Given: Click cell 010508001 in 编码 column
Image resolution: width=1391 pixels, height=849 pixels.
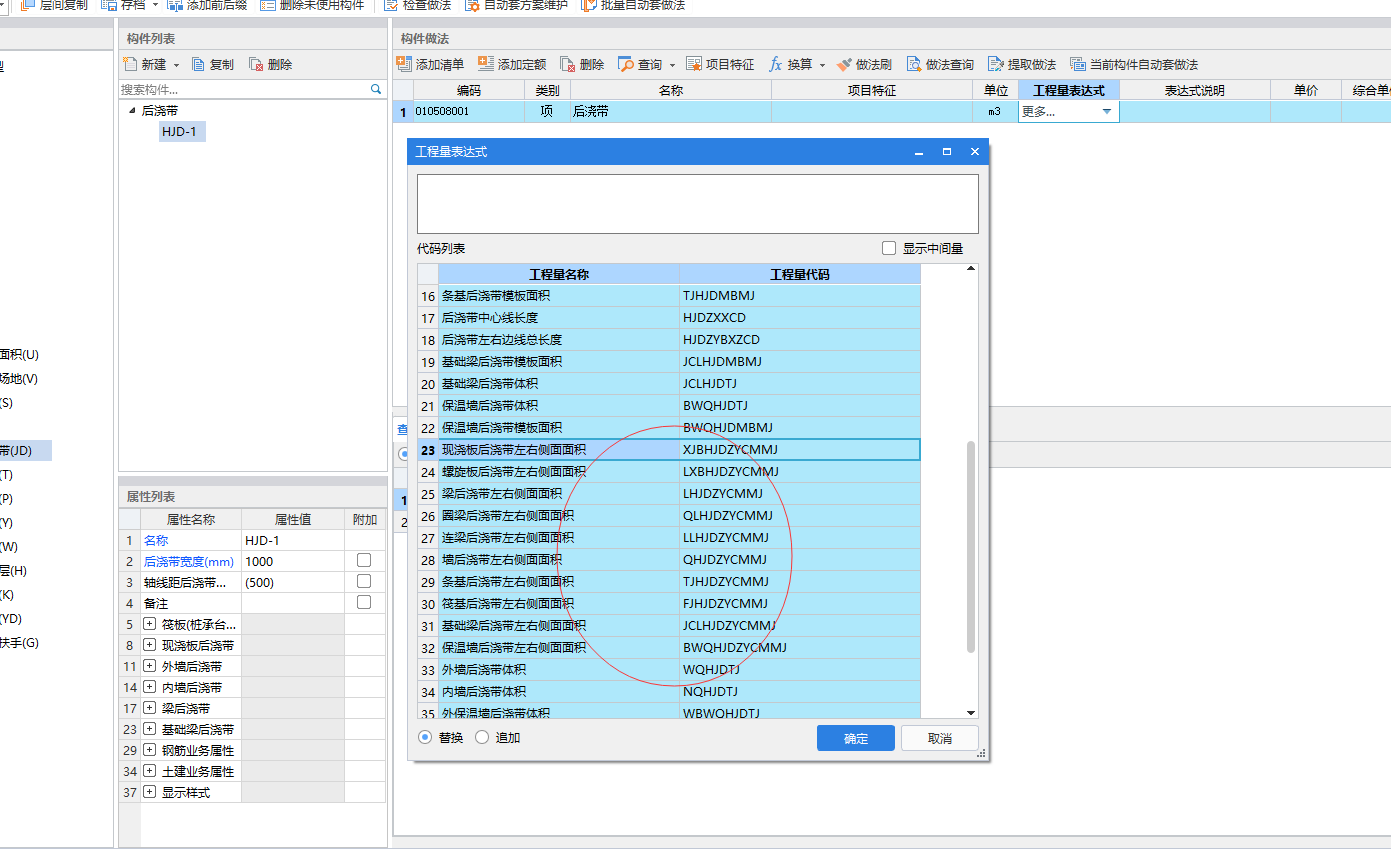Looking at the screenshot, I should point(468,112).
